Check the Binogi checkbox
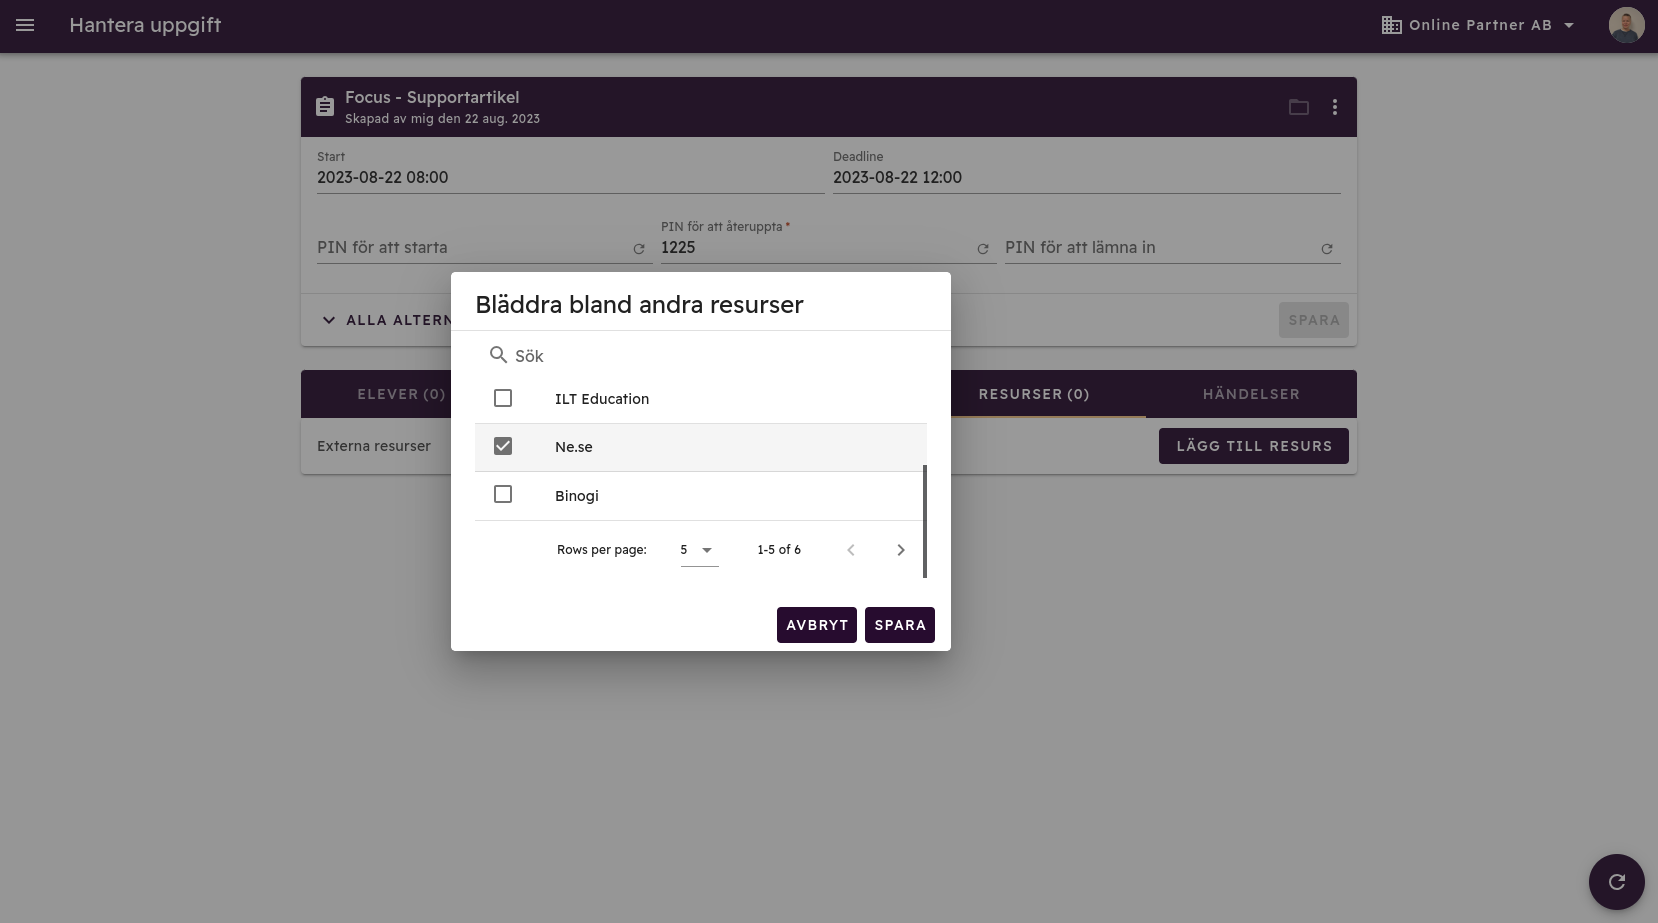This screenshot has height=923, width=1658. tap(503, 494)
